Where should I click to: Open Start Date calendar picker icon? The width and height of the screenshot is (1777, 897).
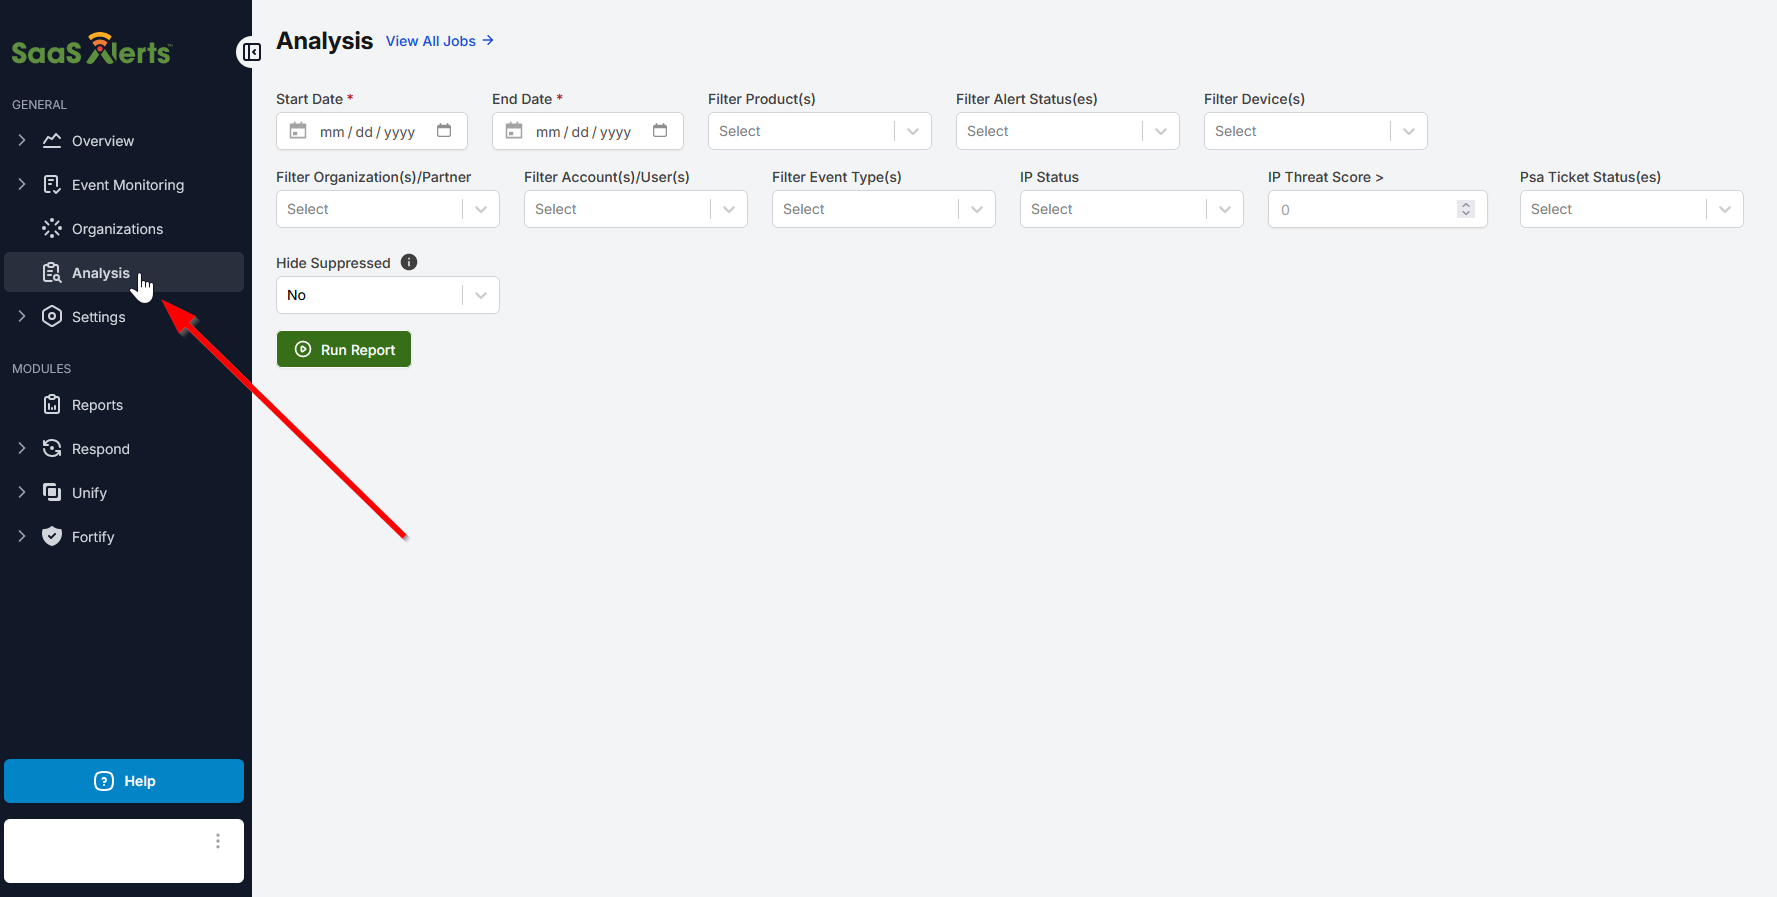[x=444, y=131]
